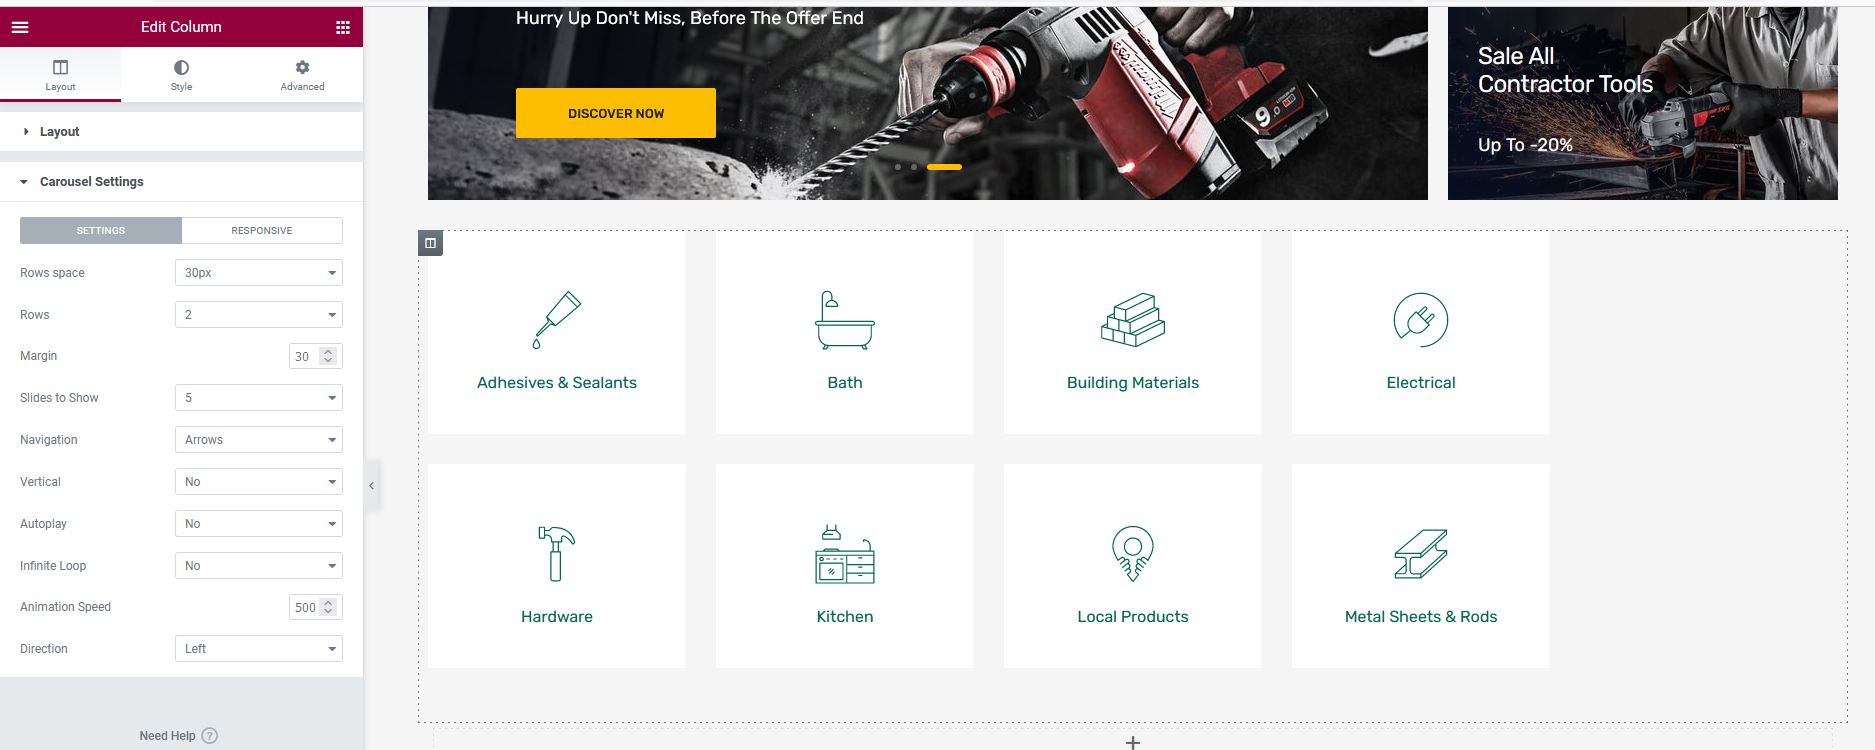This screenshot has width=1875, height=750.
Task: Collapse the editor panel with arrow handle
Action: point(372,486)
